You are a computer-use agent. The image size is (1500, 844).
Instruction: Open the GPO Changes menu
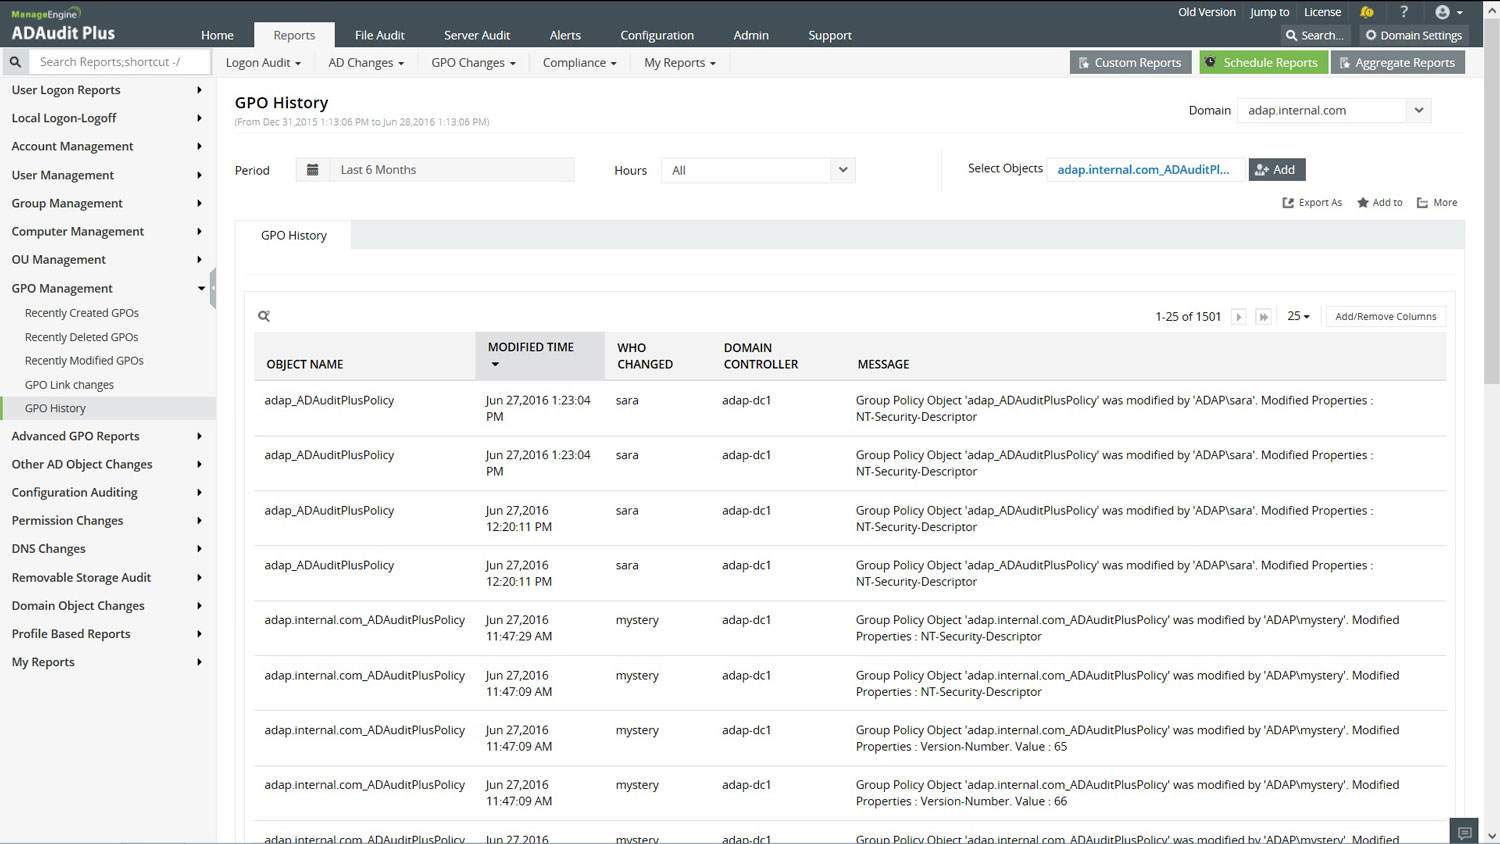pos(473,63)
